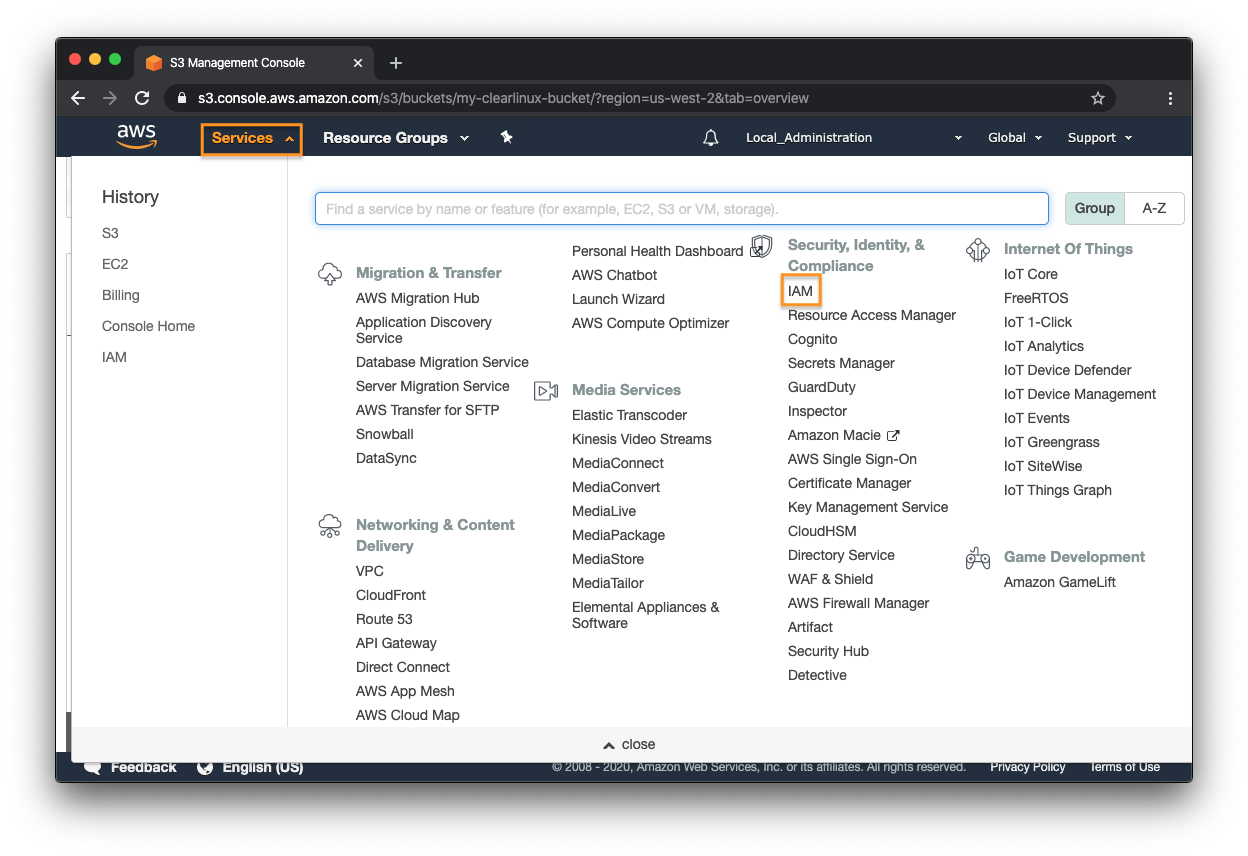Open GuardDuty service
1248x856 pixels.
click(x=822, y=387)
